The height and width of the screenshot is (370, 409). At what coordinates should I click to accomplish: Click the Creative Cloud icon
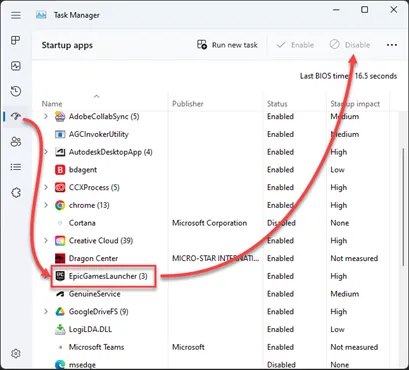60,241
